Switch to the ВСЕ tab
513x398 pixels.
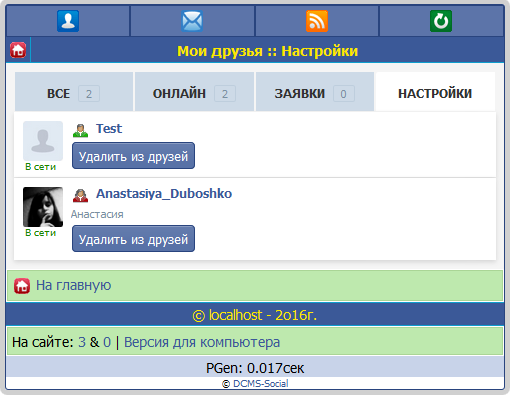(74, 92)
